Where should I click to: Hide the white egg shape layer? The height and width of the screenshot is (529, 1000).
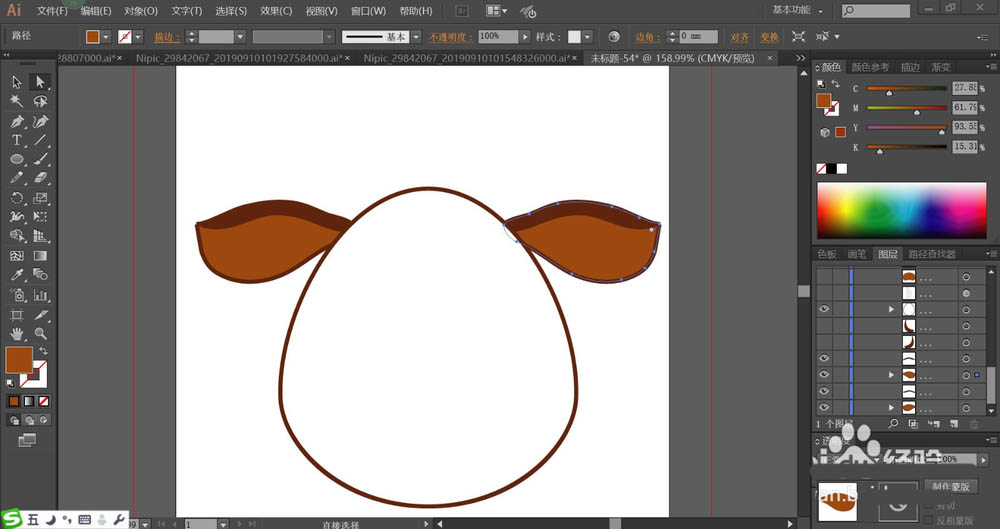[x=824, y=310]
